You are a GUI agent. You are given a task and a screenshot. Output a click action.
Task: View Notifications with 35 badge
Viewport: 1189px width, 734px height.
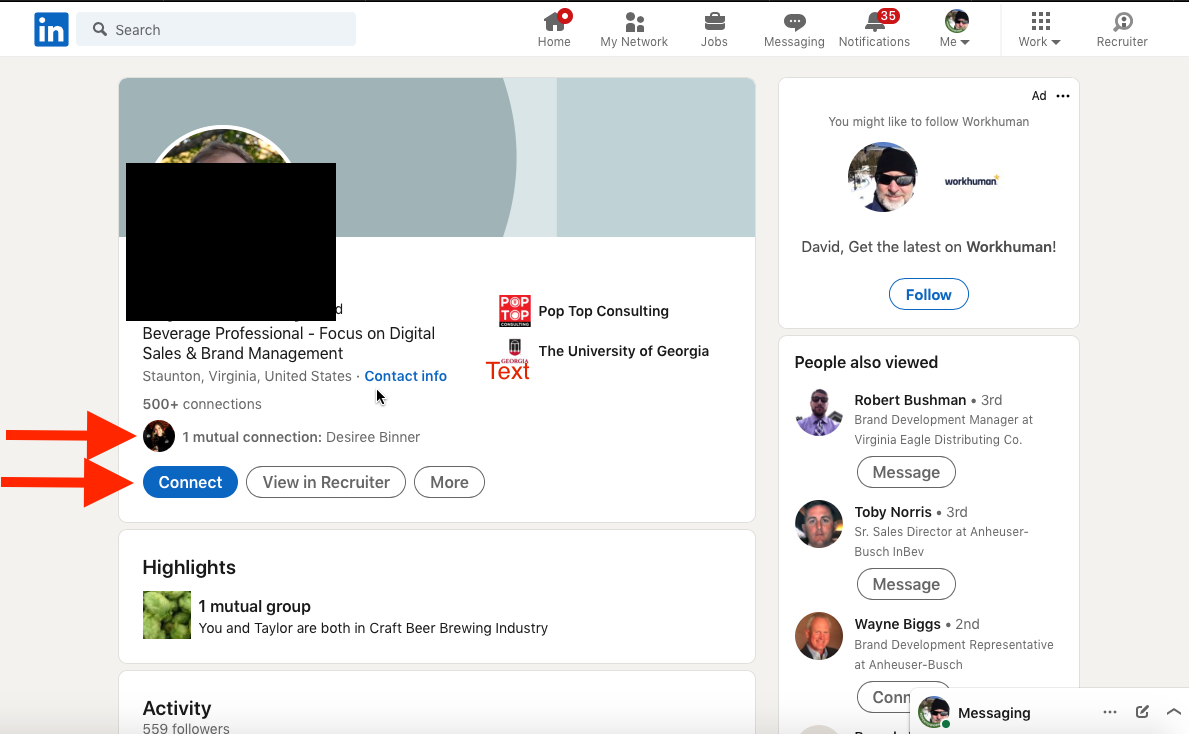coord(874,30)
